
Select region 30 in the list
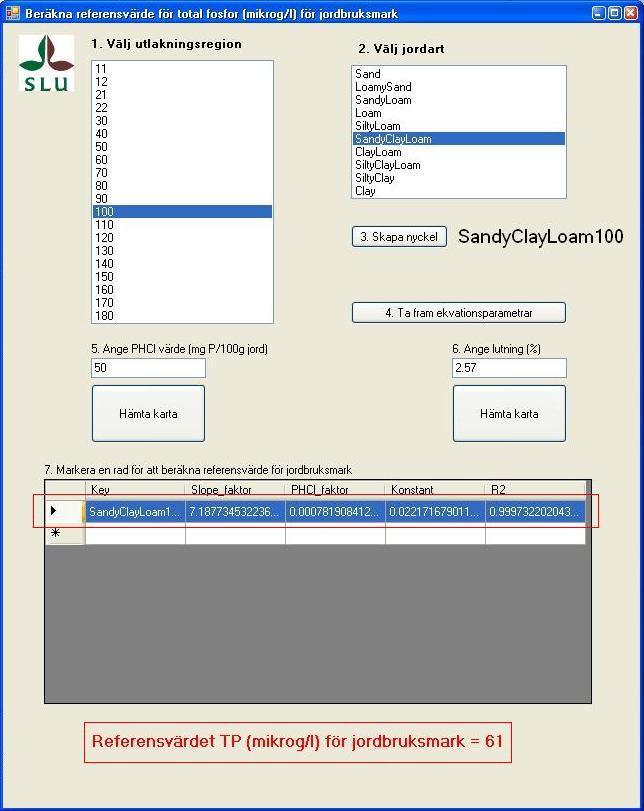pos(182,121)
